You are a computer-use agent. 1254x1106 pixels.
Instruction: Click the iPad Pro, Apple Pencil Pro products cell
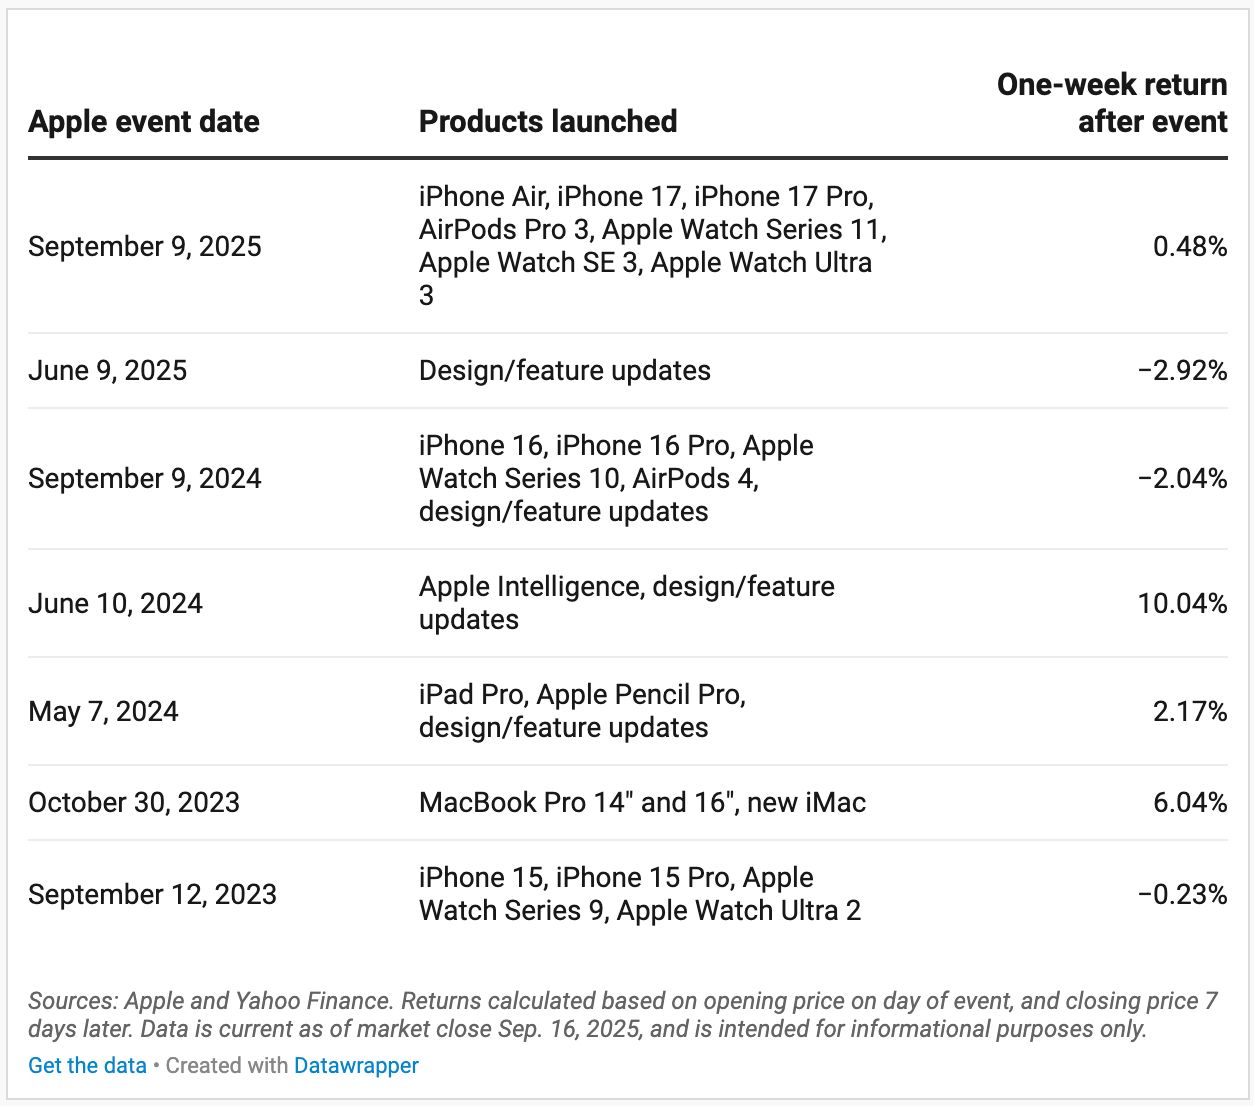(x=583, y=711)
